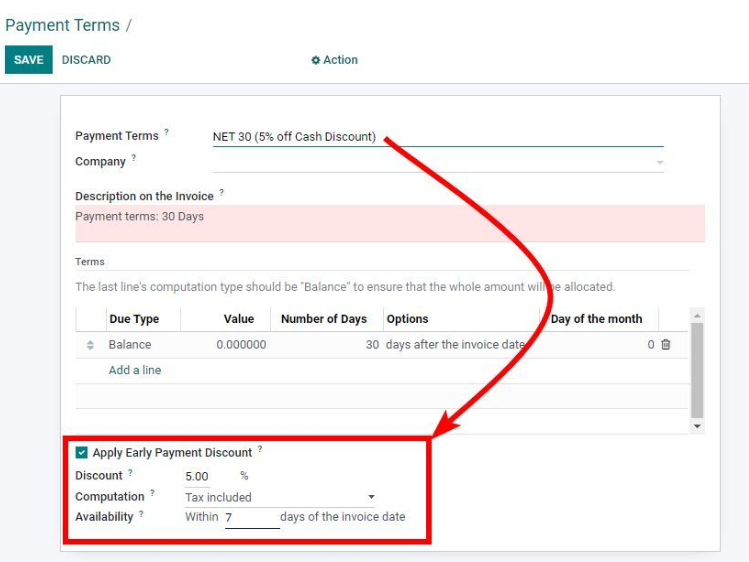Viewport: 749px width, 562px height.
Task: Edit the Payment Terms name field
Action: click(438, 137)
